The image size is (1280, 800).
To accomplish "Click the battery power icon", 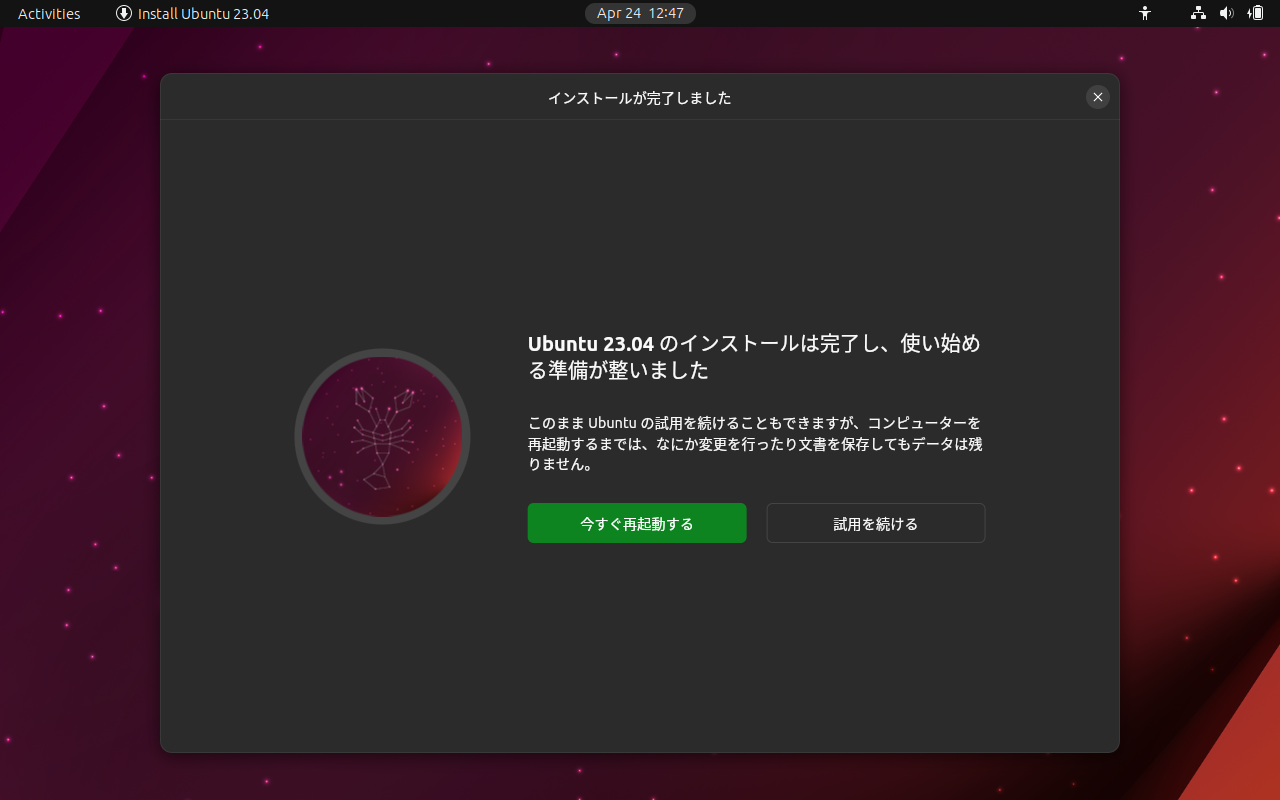I will [1255, 13].
